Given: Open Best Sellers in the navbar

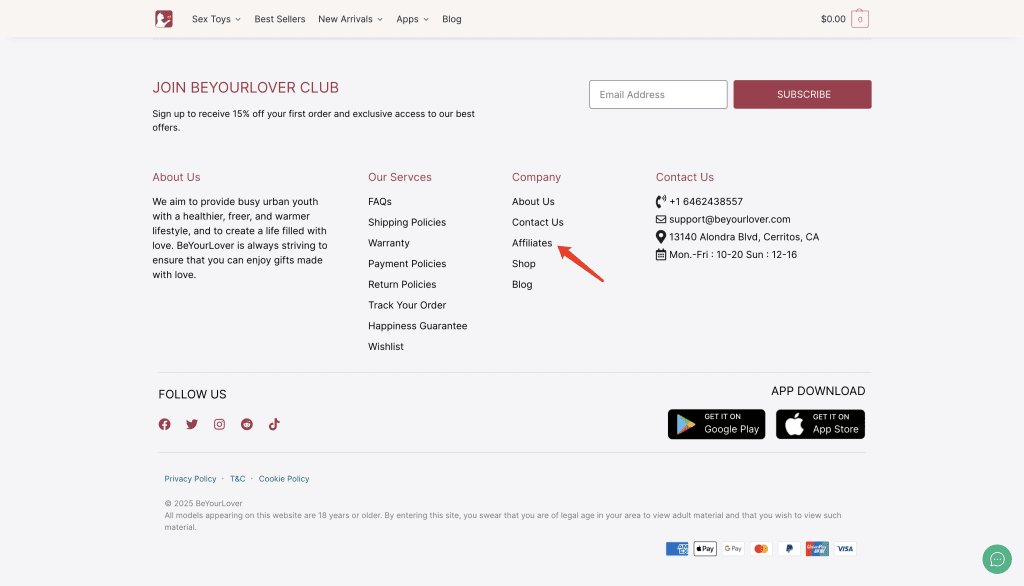Looking at the screenshot, I should click(x=278, y=19).
